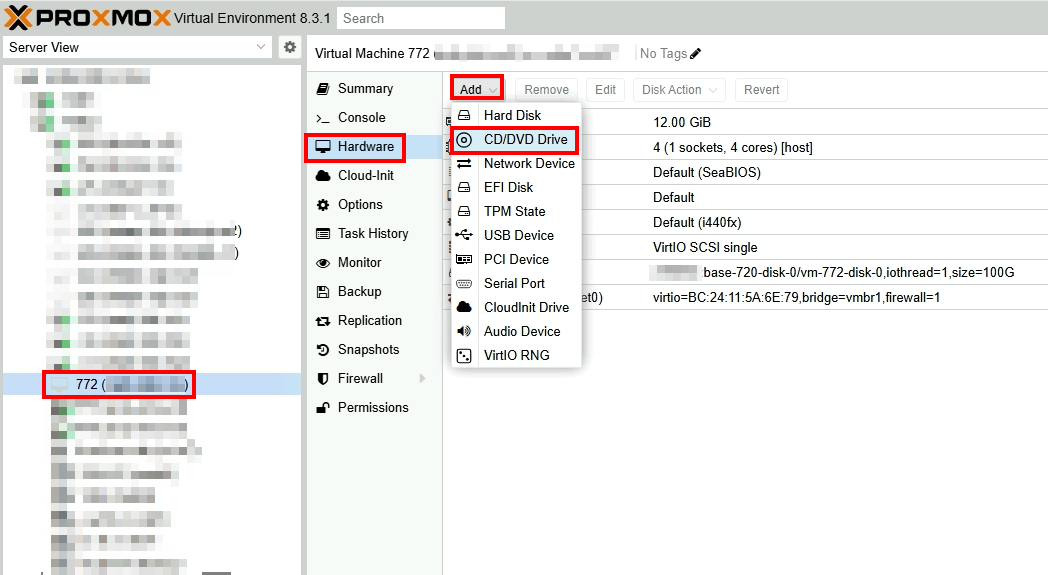The height and width of the screenshot is (575, 1048).
Task: Click the Remove button
Action: tap(546, 90)
